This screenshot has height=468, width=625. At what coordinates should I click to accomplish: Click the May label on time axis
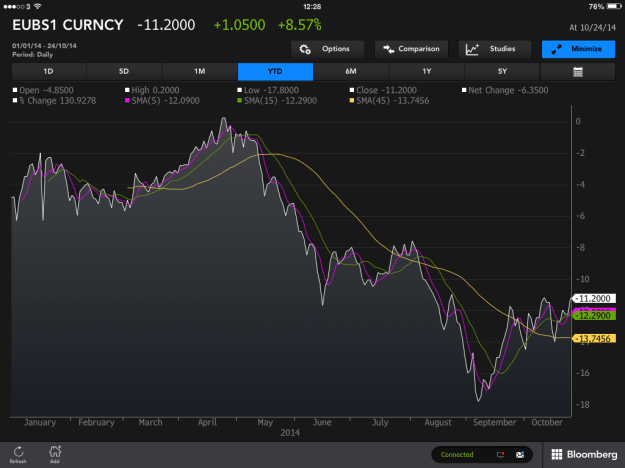pyautogui.click(x=265, y=423)
